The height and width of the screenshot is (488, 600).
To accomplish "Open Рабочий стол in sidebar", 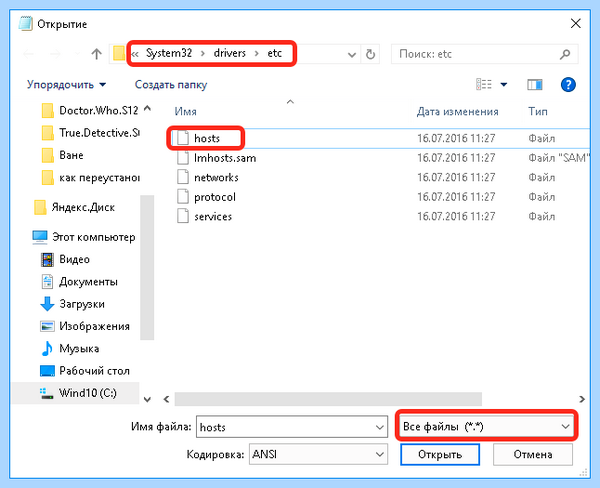I will click(85, 371).
